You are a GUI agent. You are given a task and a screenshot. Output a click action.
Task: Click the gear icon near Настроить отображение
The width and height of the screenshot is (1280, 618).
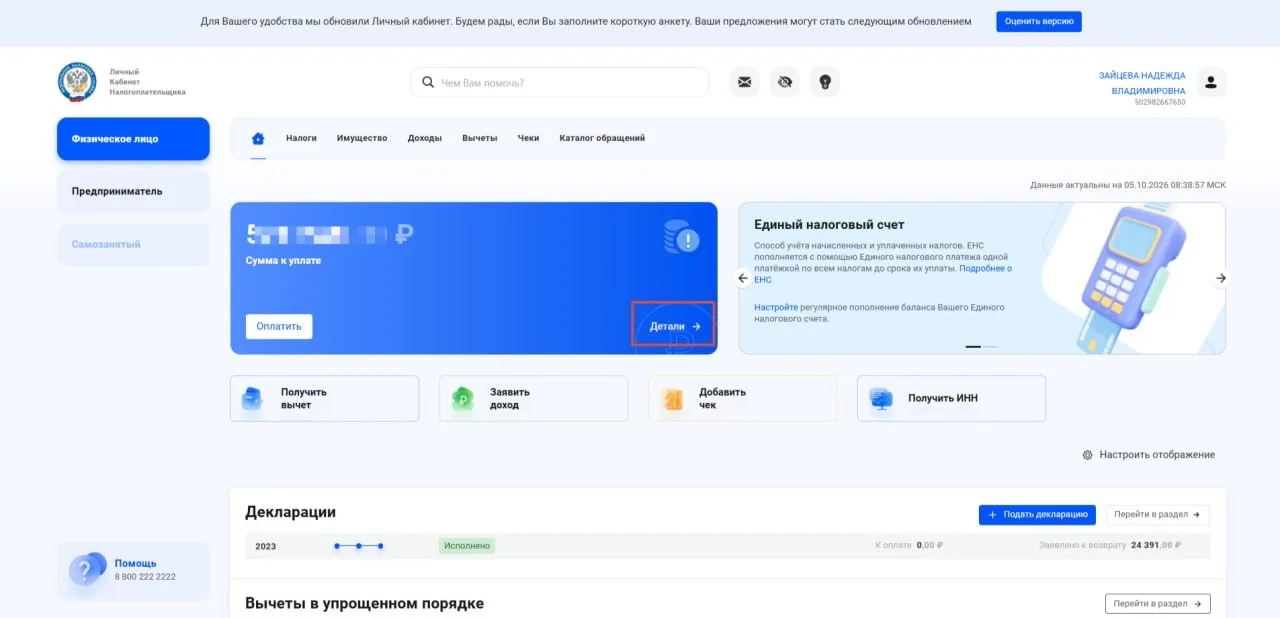tap(1087, 454)
